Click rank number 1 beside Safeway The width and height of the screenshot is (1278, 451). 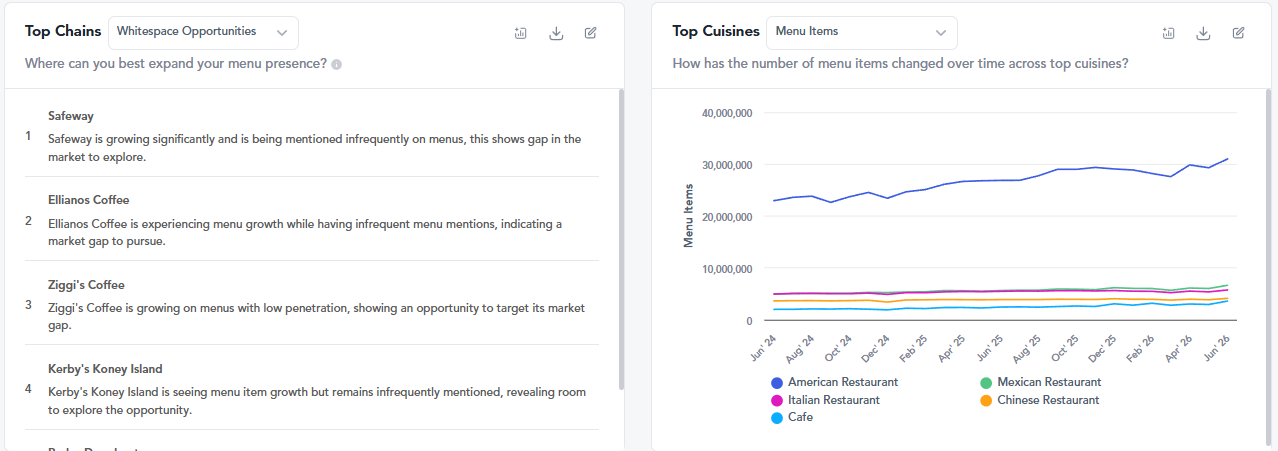coord(28,135)
